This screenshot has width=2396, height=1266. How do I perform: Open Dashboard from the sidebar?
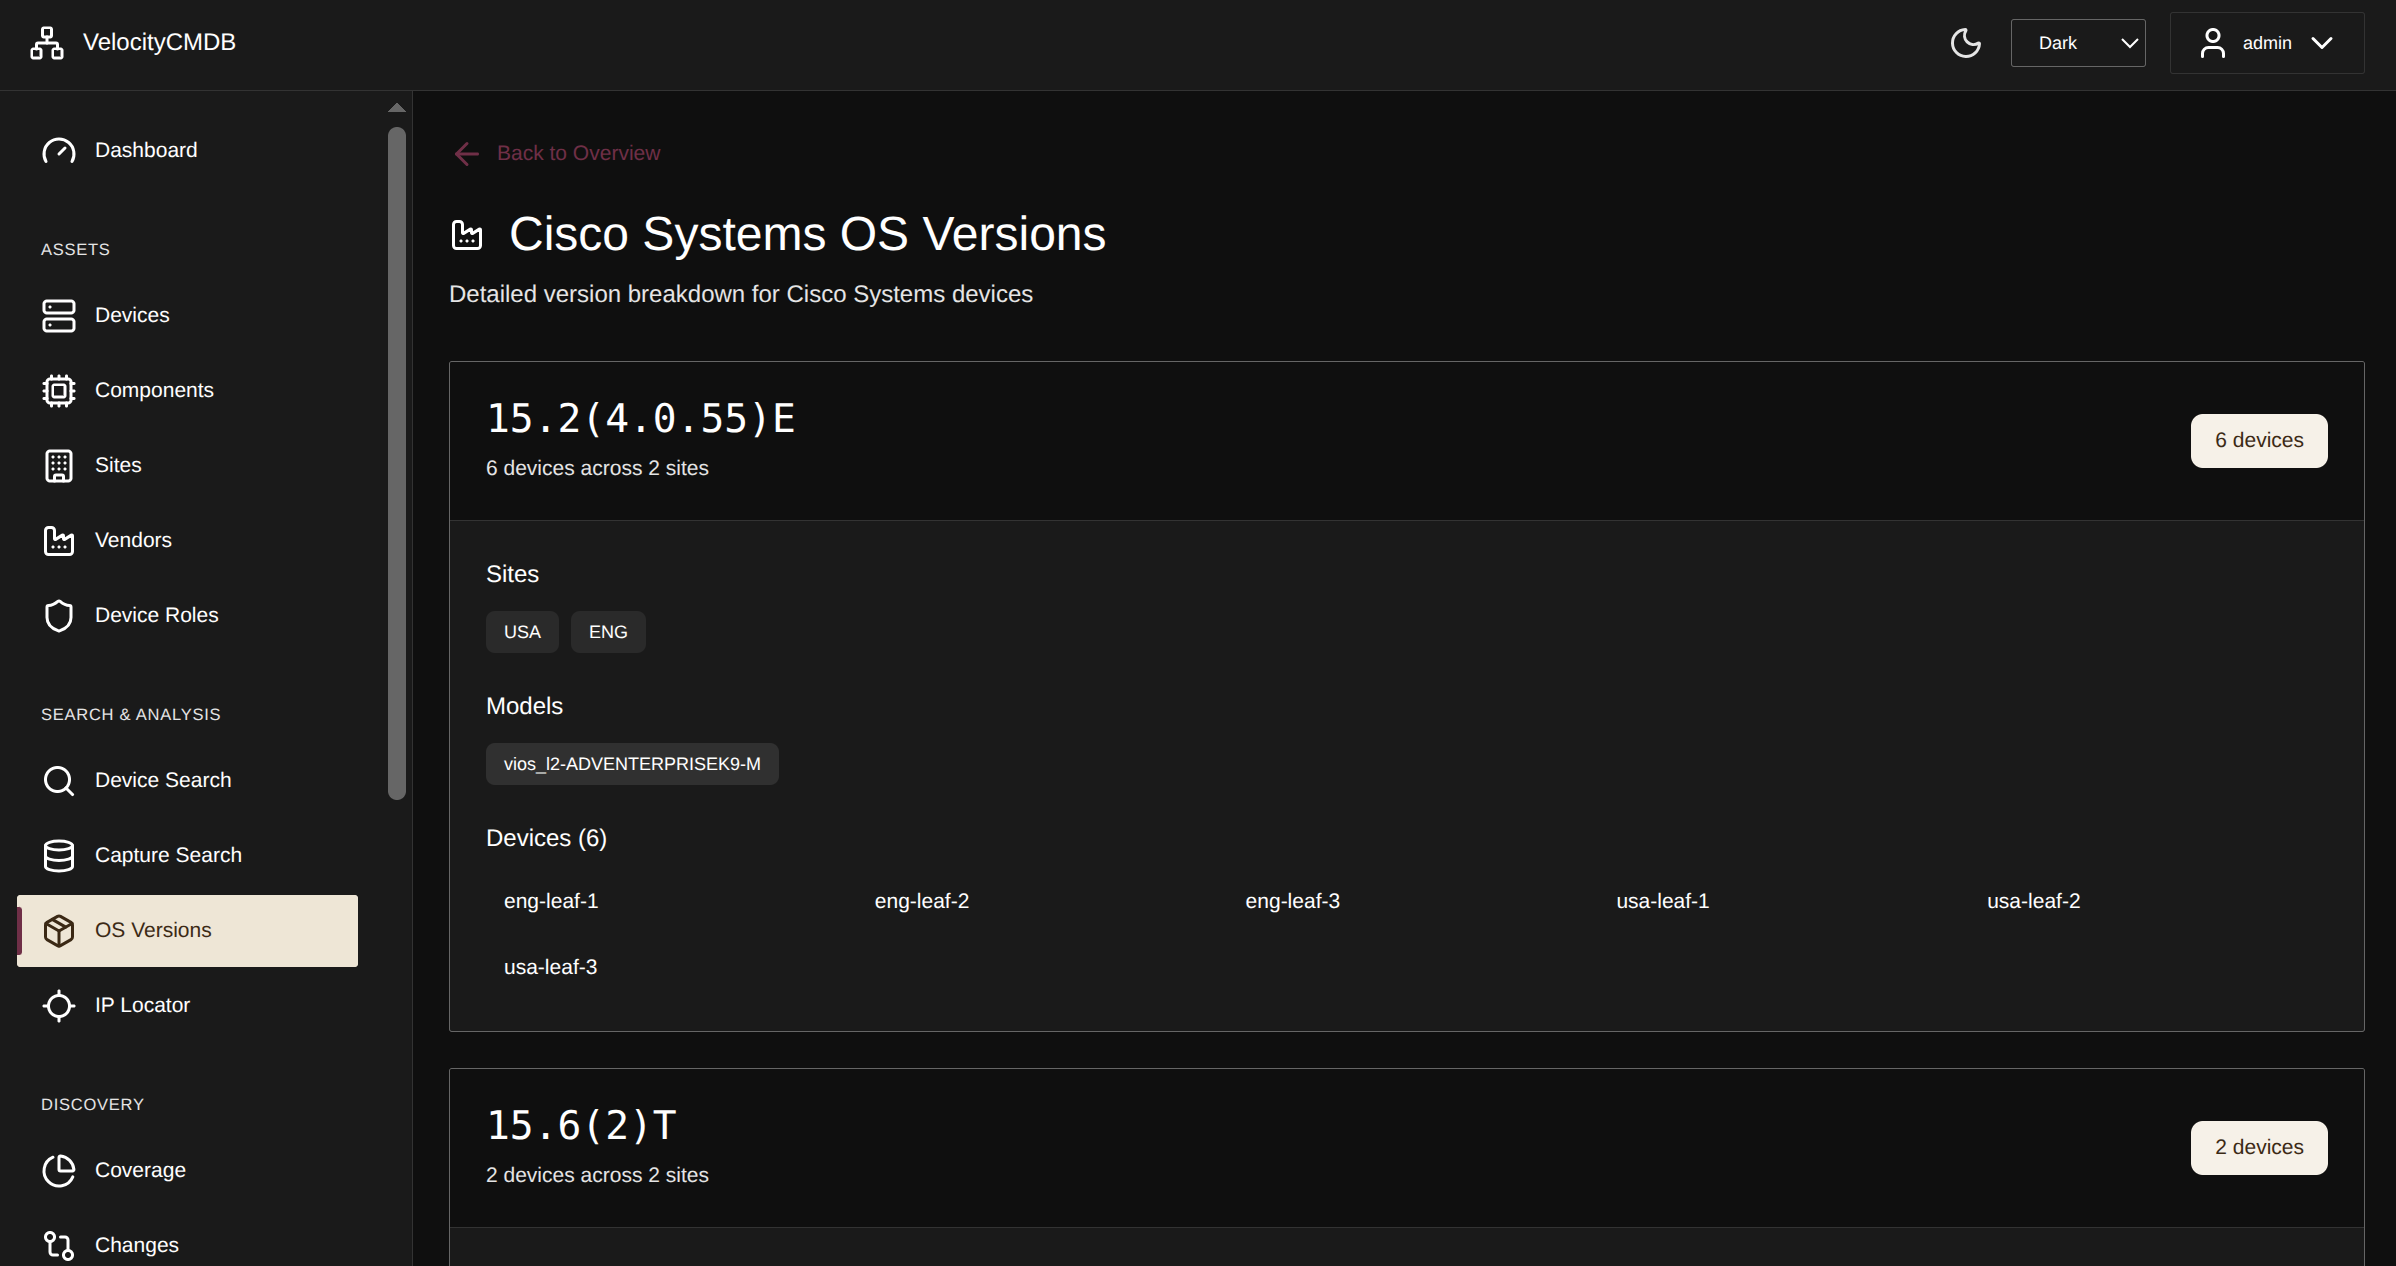(x=188, y=151)
